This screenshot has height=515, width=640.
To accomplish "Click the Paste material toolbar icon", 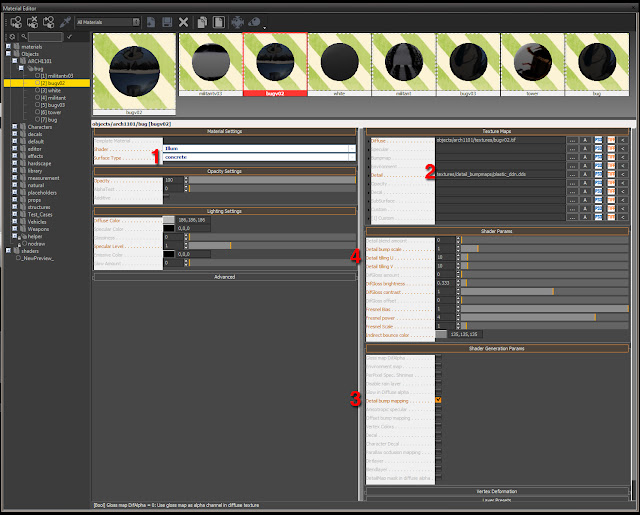I will tap(219, 22).
